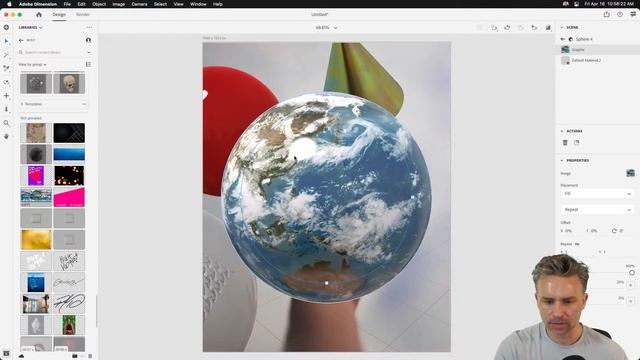
Task: Open the Object menu
Action: point(99,4)
